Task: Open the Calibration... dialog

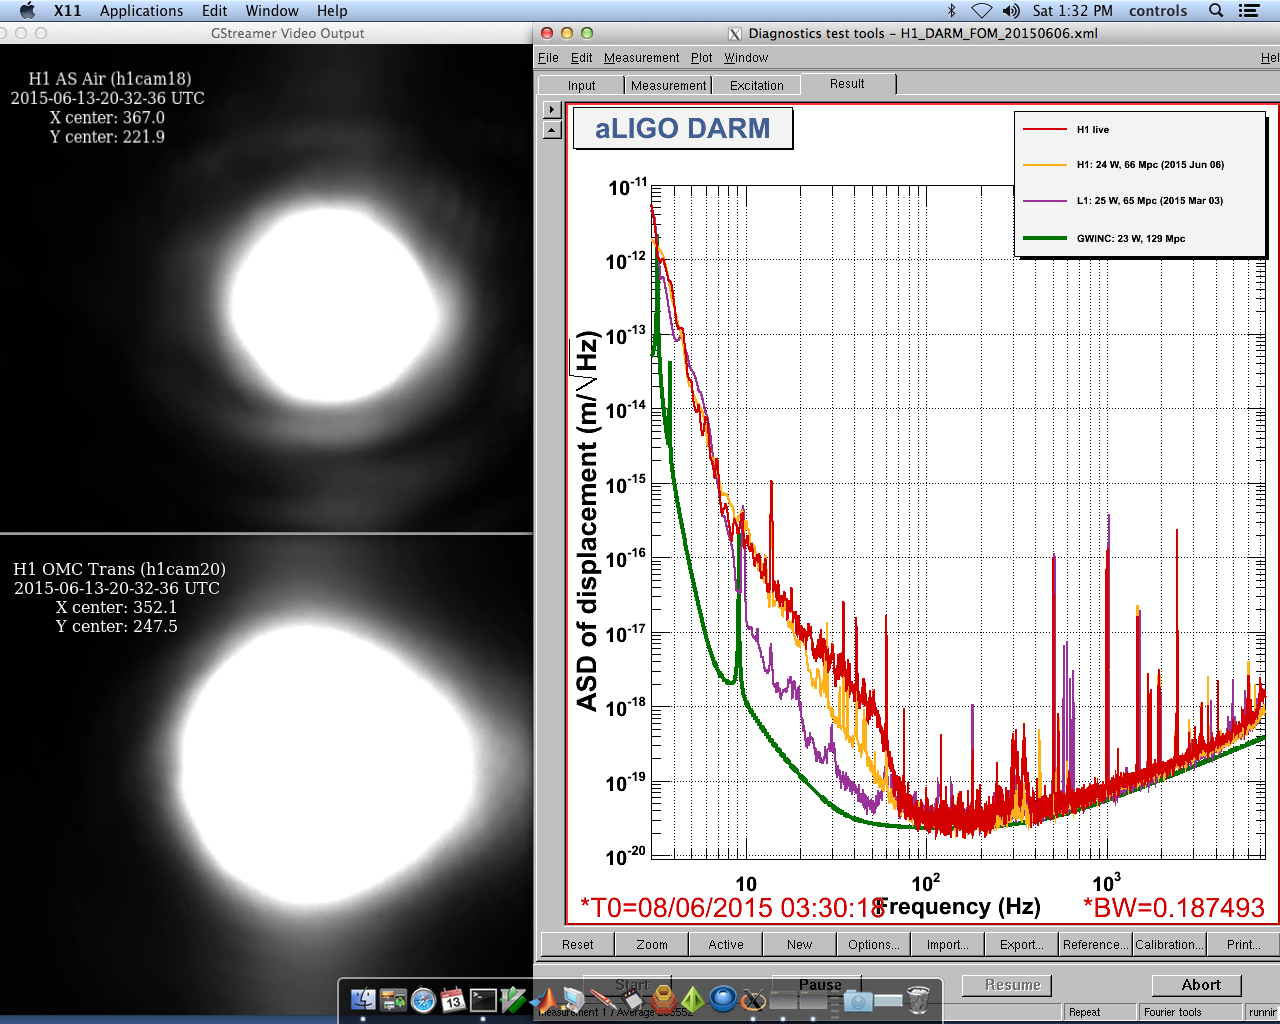Action: click(1169, 944)
